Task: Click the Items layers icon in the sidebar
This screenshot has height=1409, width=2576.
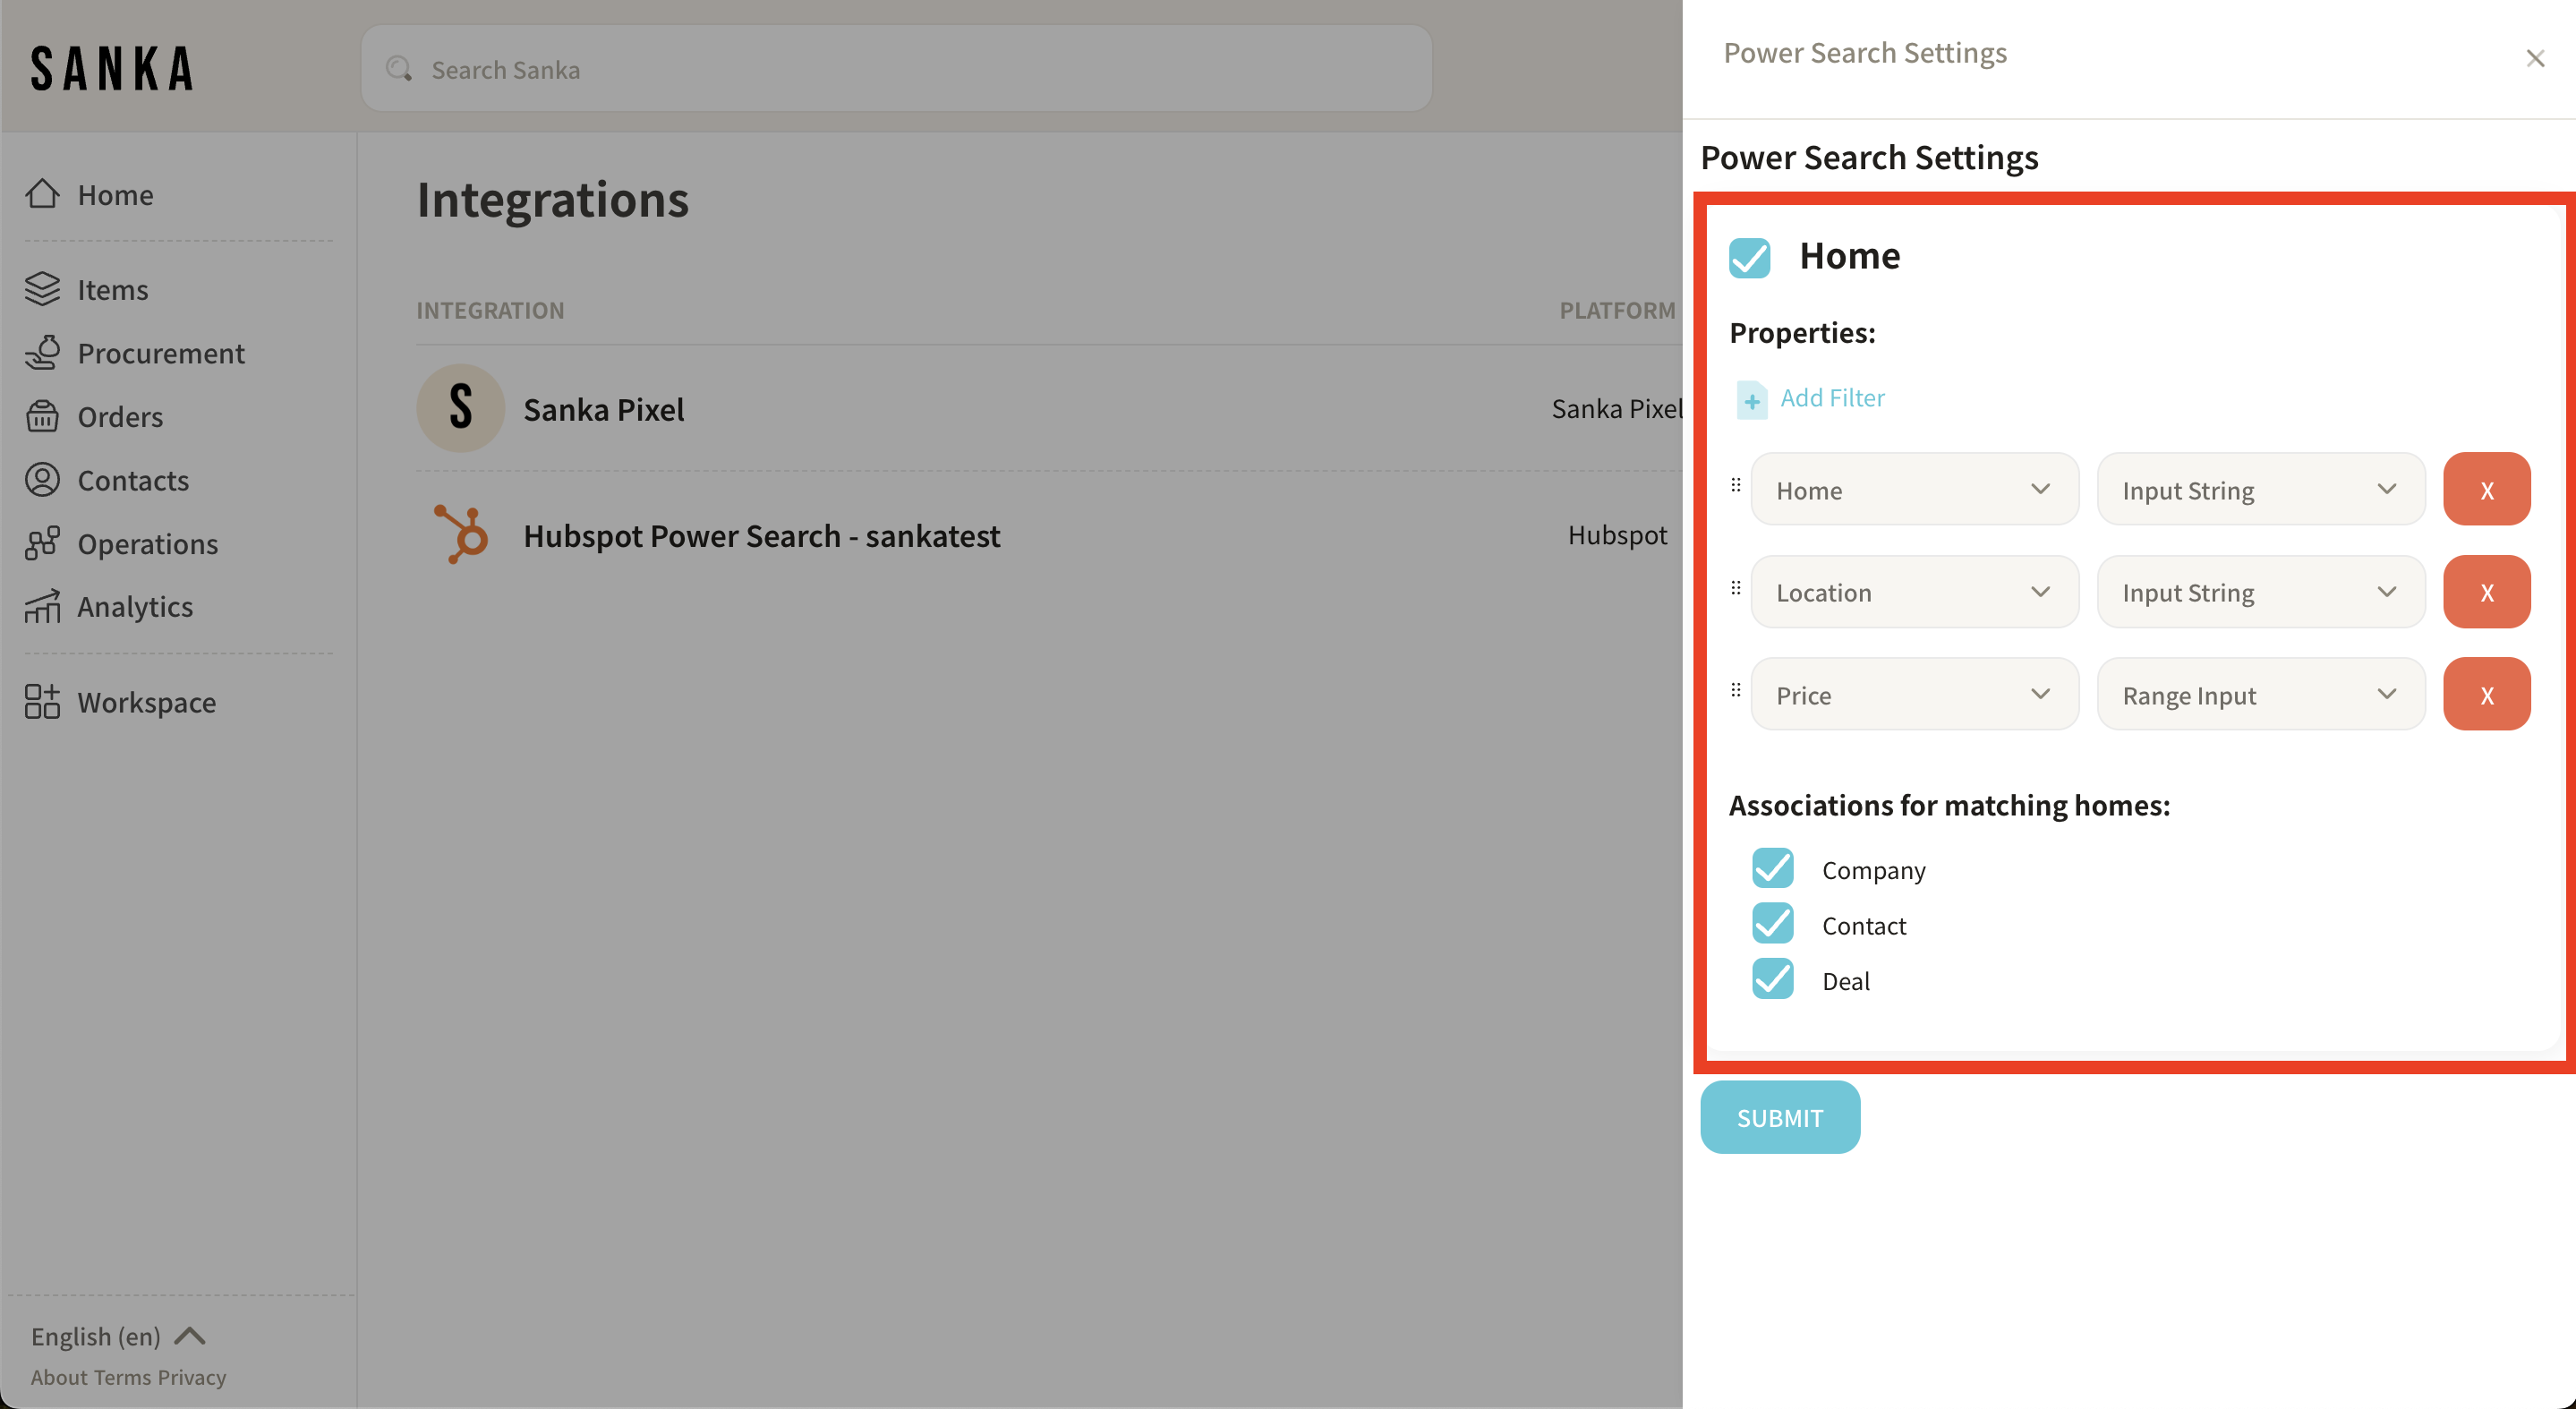Action: 42,289
